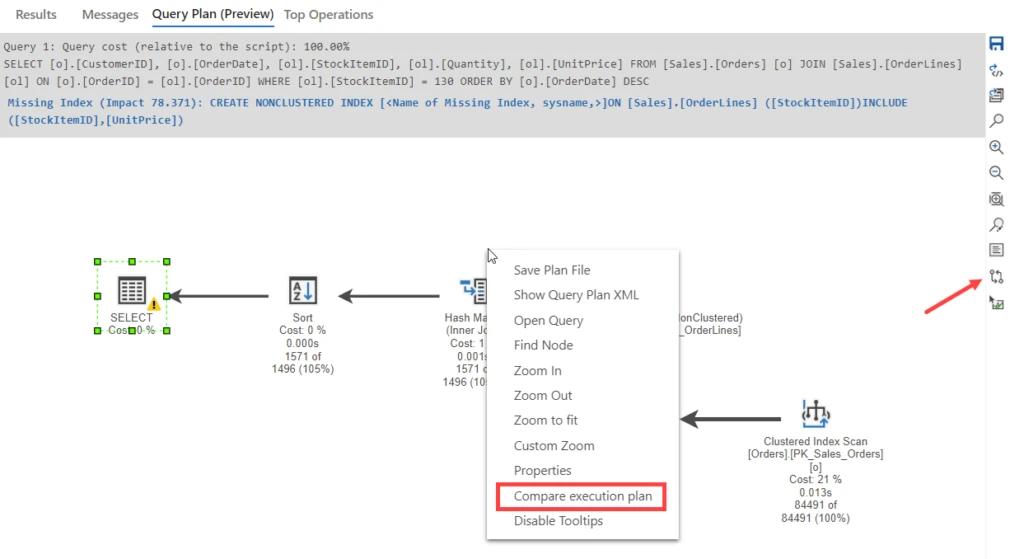Click the Open Query toolbar icon
The image size is (1024, 559).
tap(996, 96)
